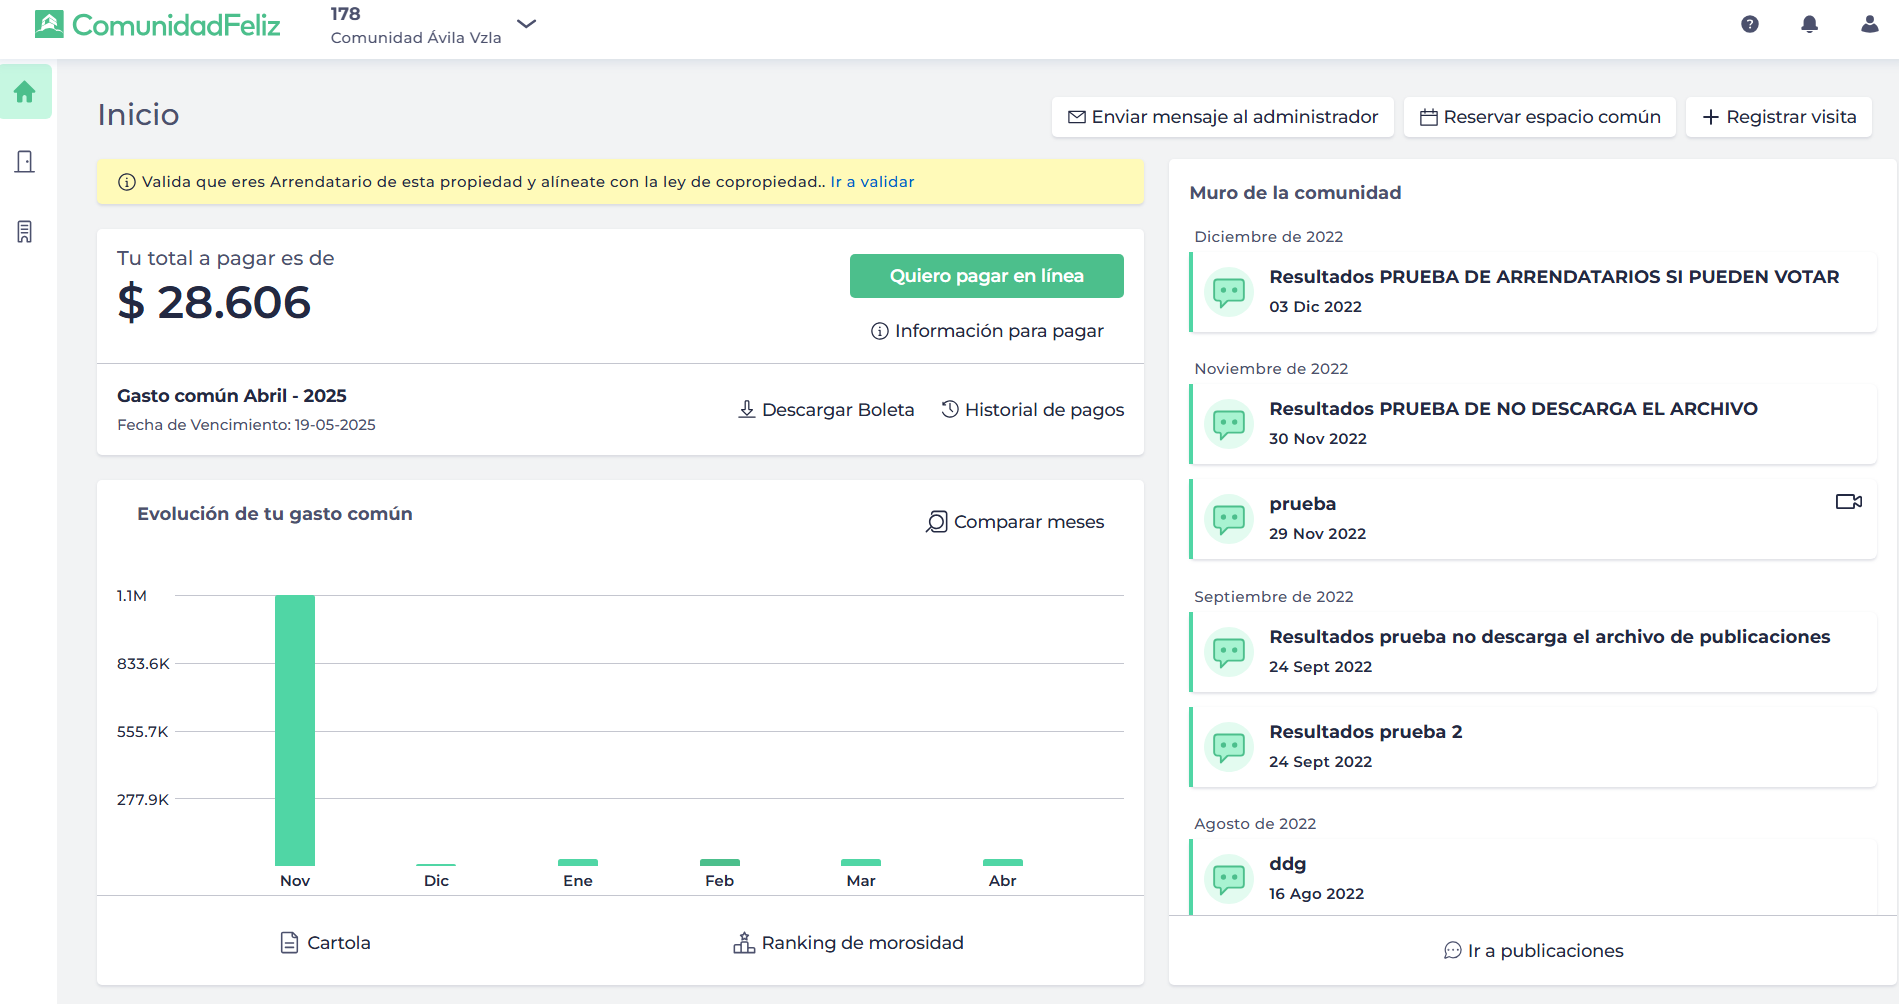The image size is (1899, 1004).
Task: Open the Cartola tab
Action: (325, 943)
